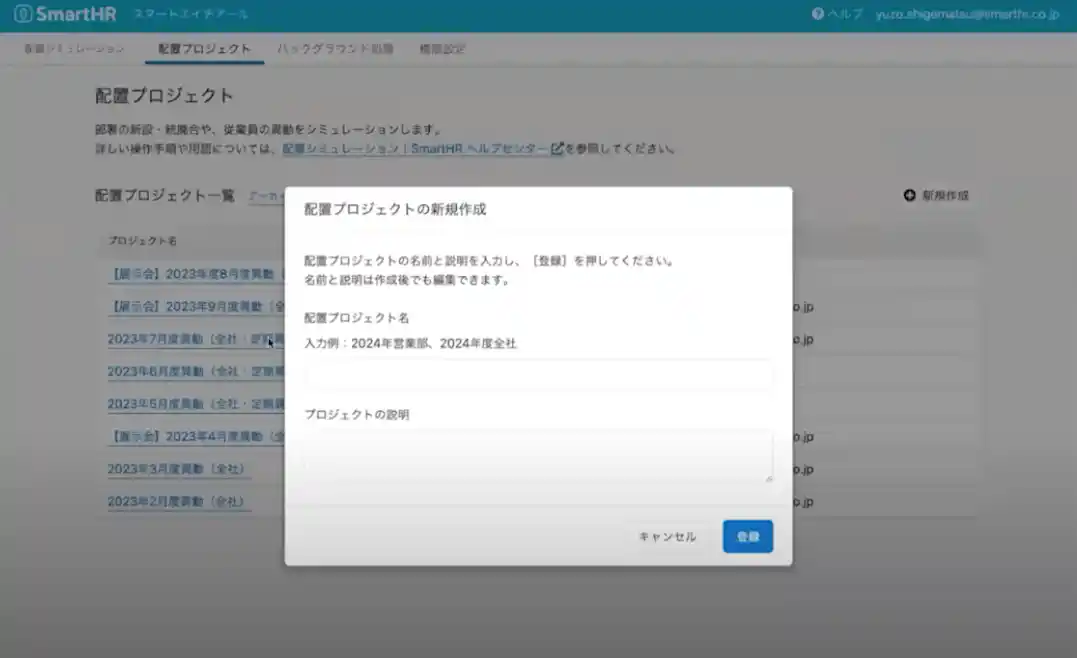Grab the resize handle of the description textarea
Viewport: 1077px width, 658px height.
coord(768,478)
